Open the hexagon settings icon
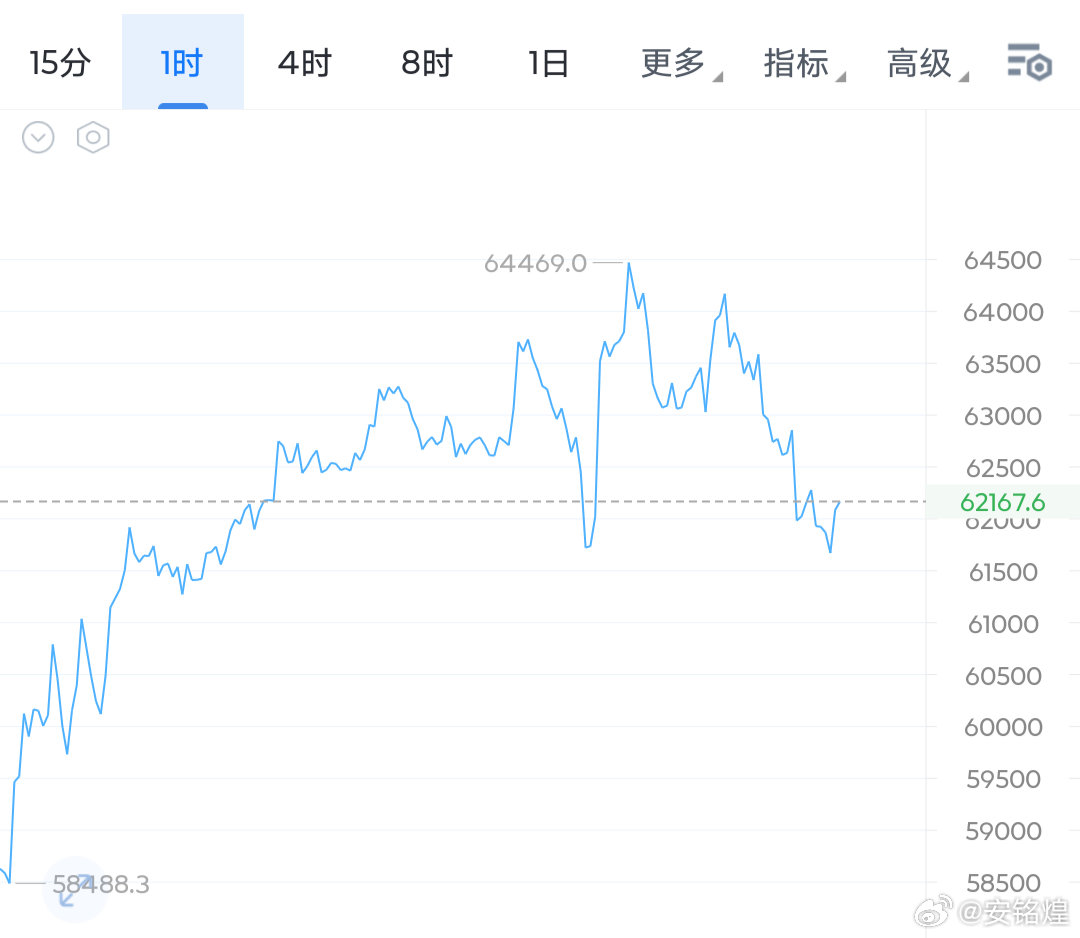This screenshot has width=1080, height=938. pyautogui.click(x=93, y=138)
